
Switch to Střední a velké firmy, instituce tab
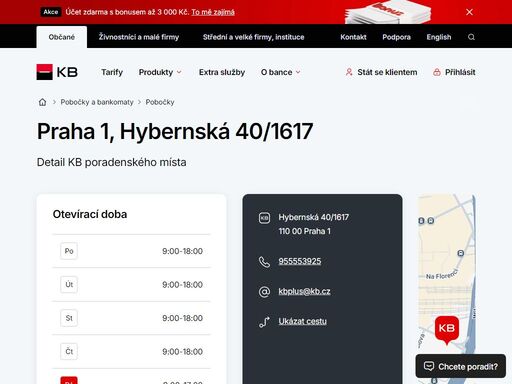254,37
